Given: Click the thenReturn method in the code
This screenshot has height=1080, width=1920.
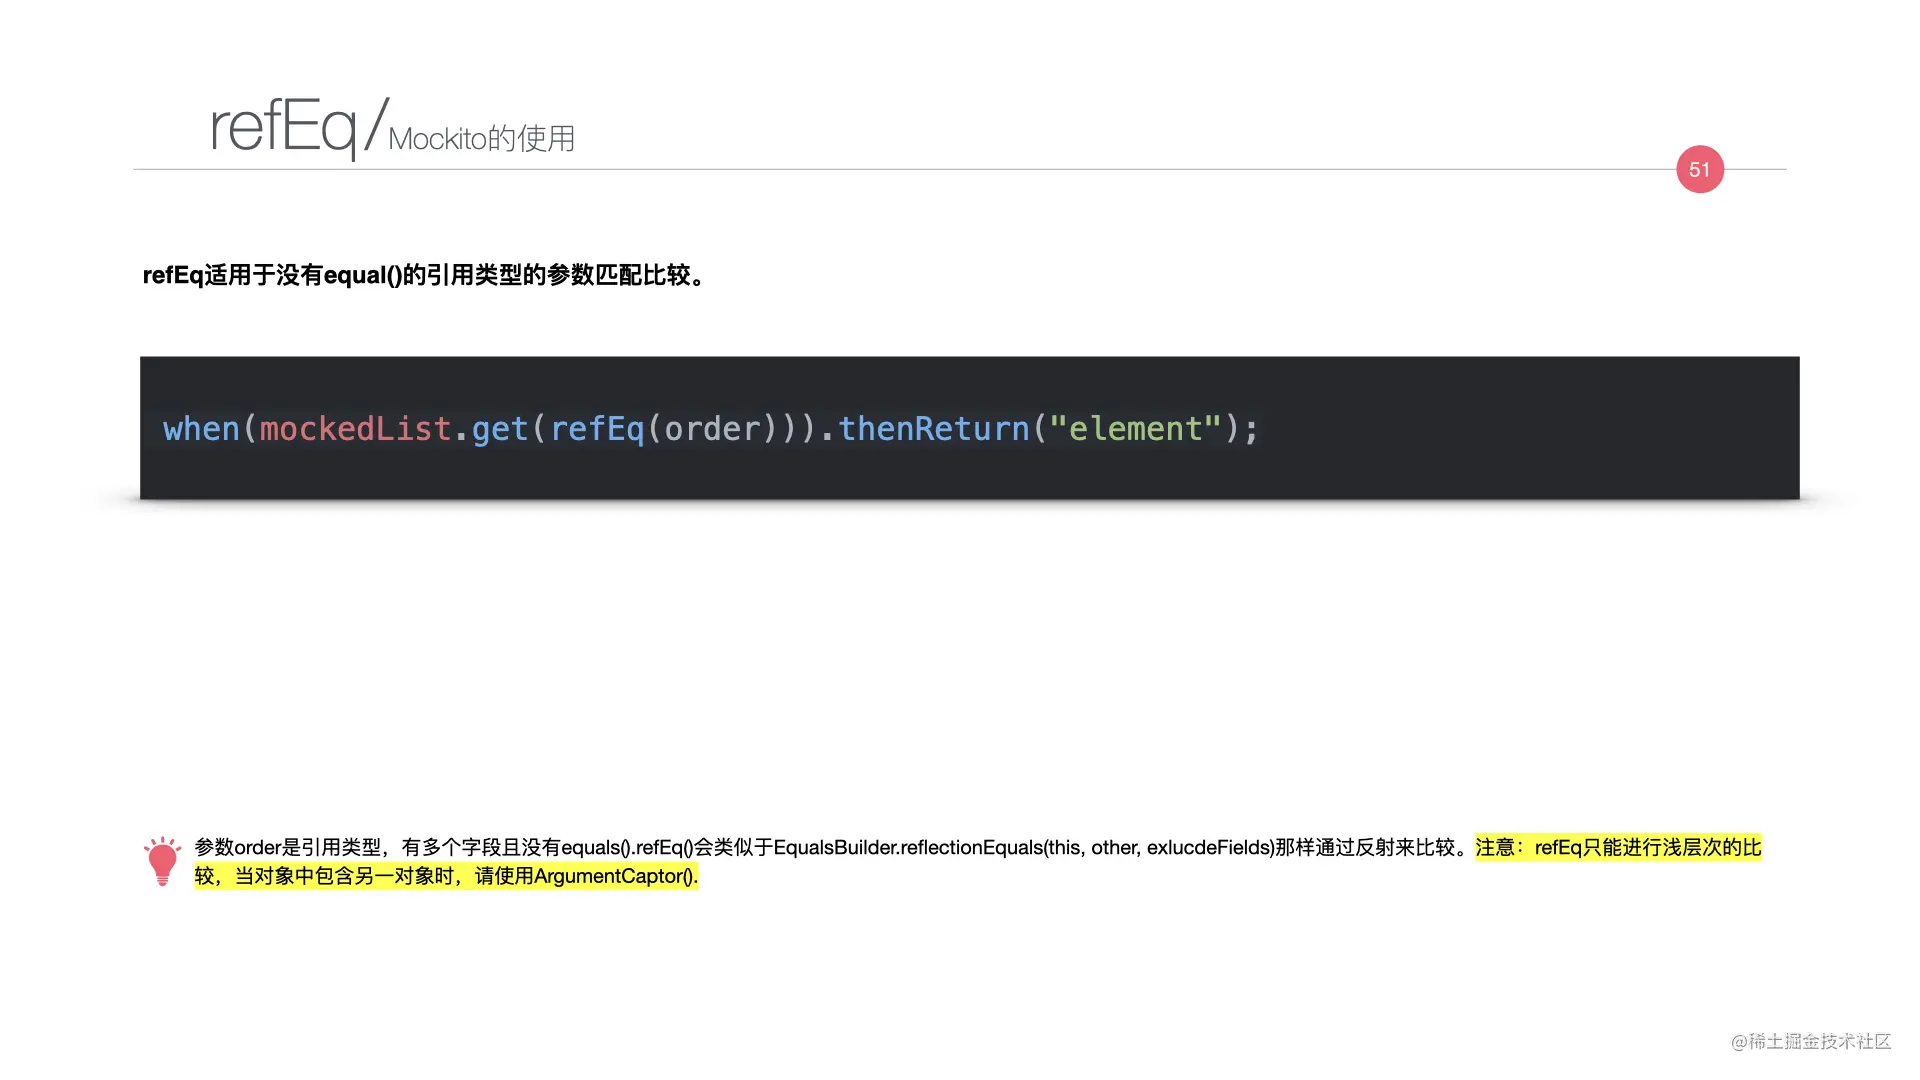Looking at the screenshot, I should [933, 429].
